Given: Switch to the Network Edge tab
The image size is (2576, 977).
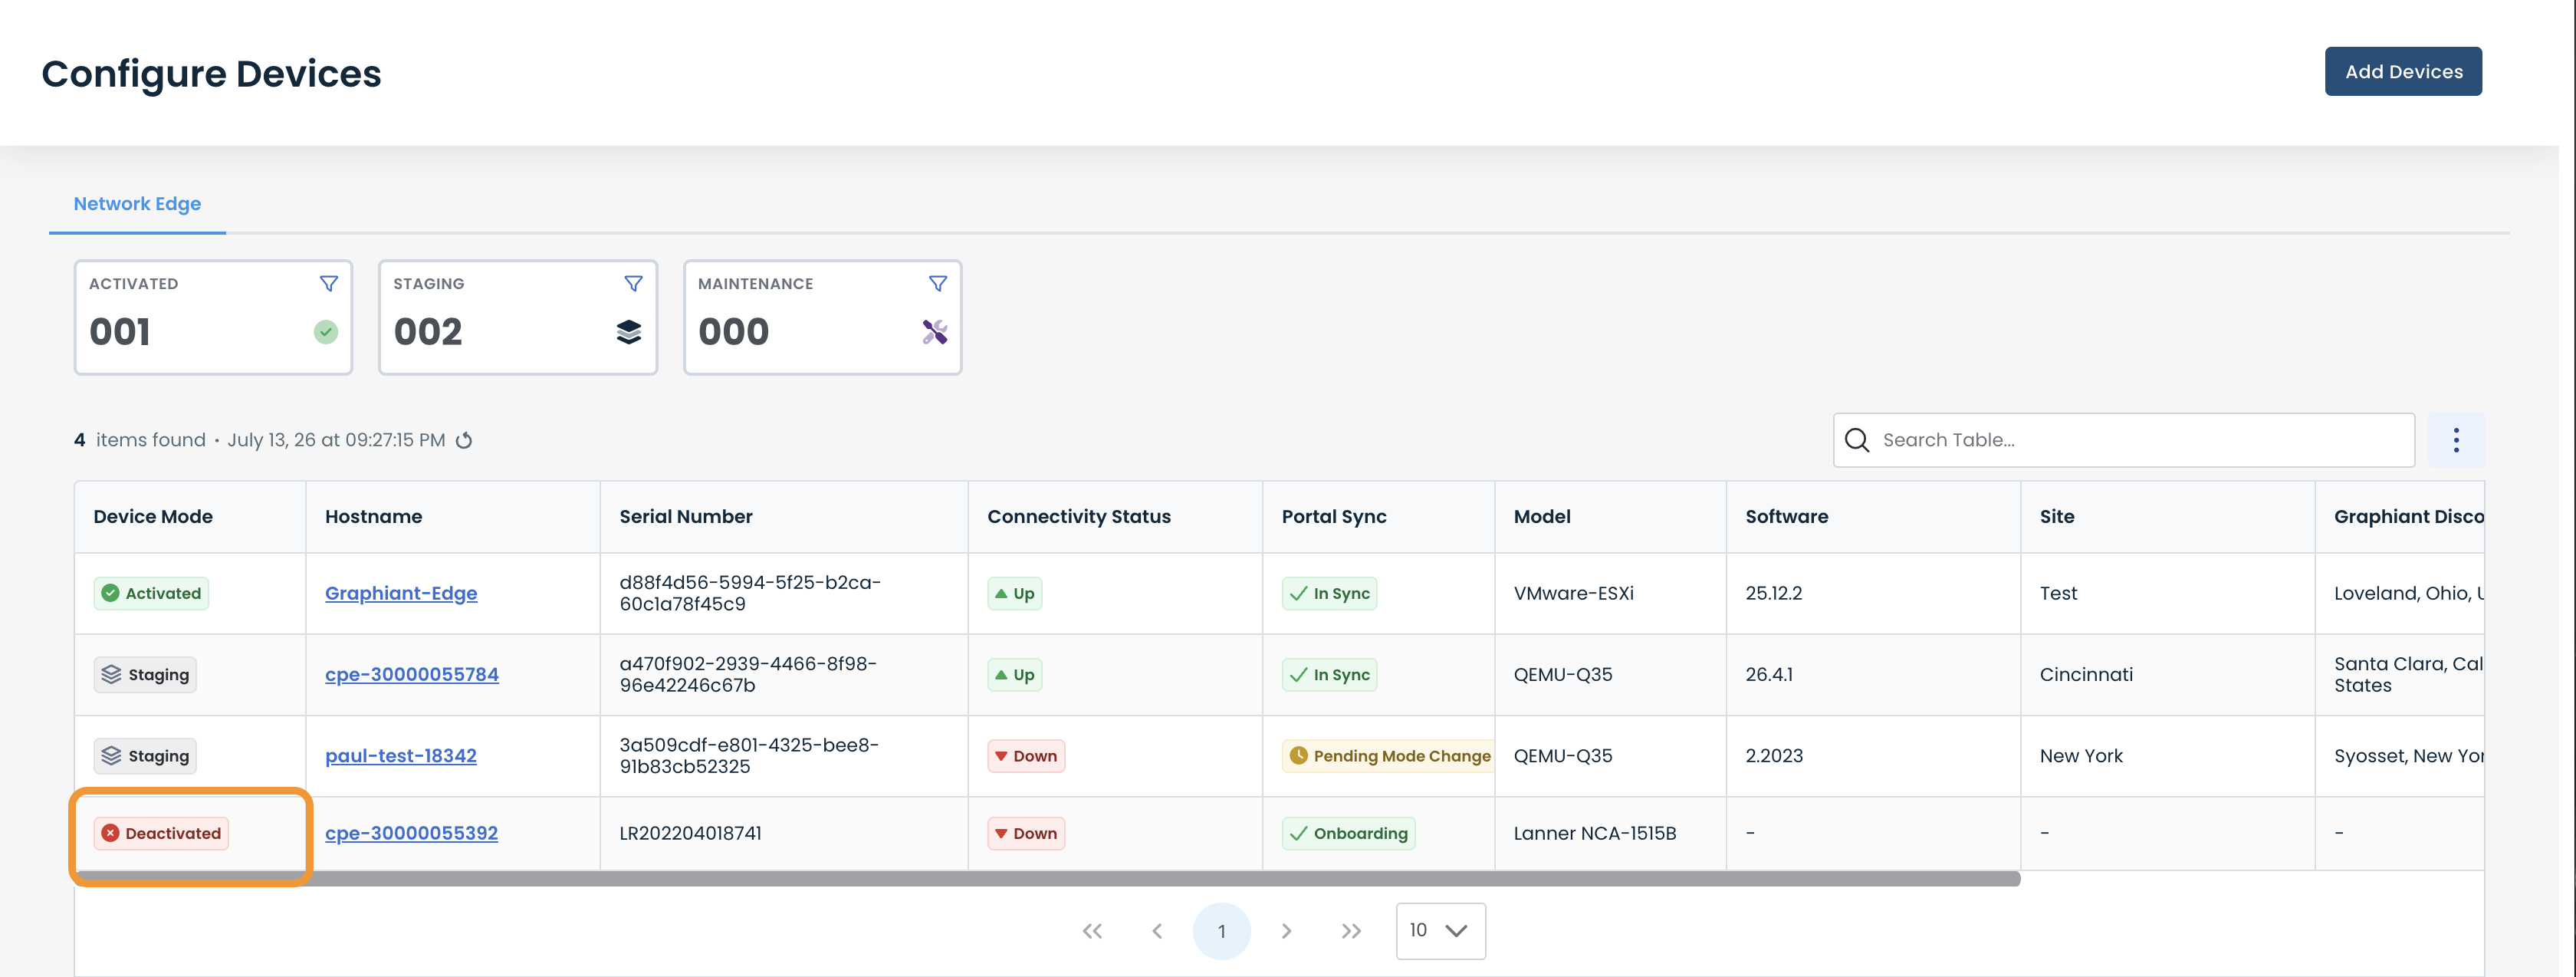Looking at the screenshot, I should click(x=137, y=203).
